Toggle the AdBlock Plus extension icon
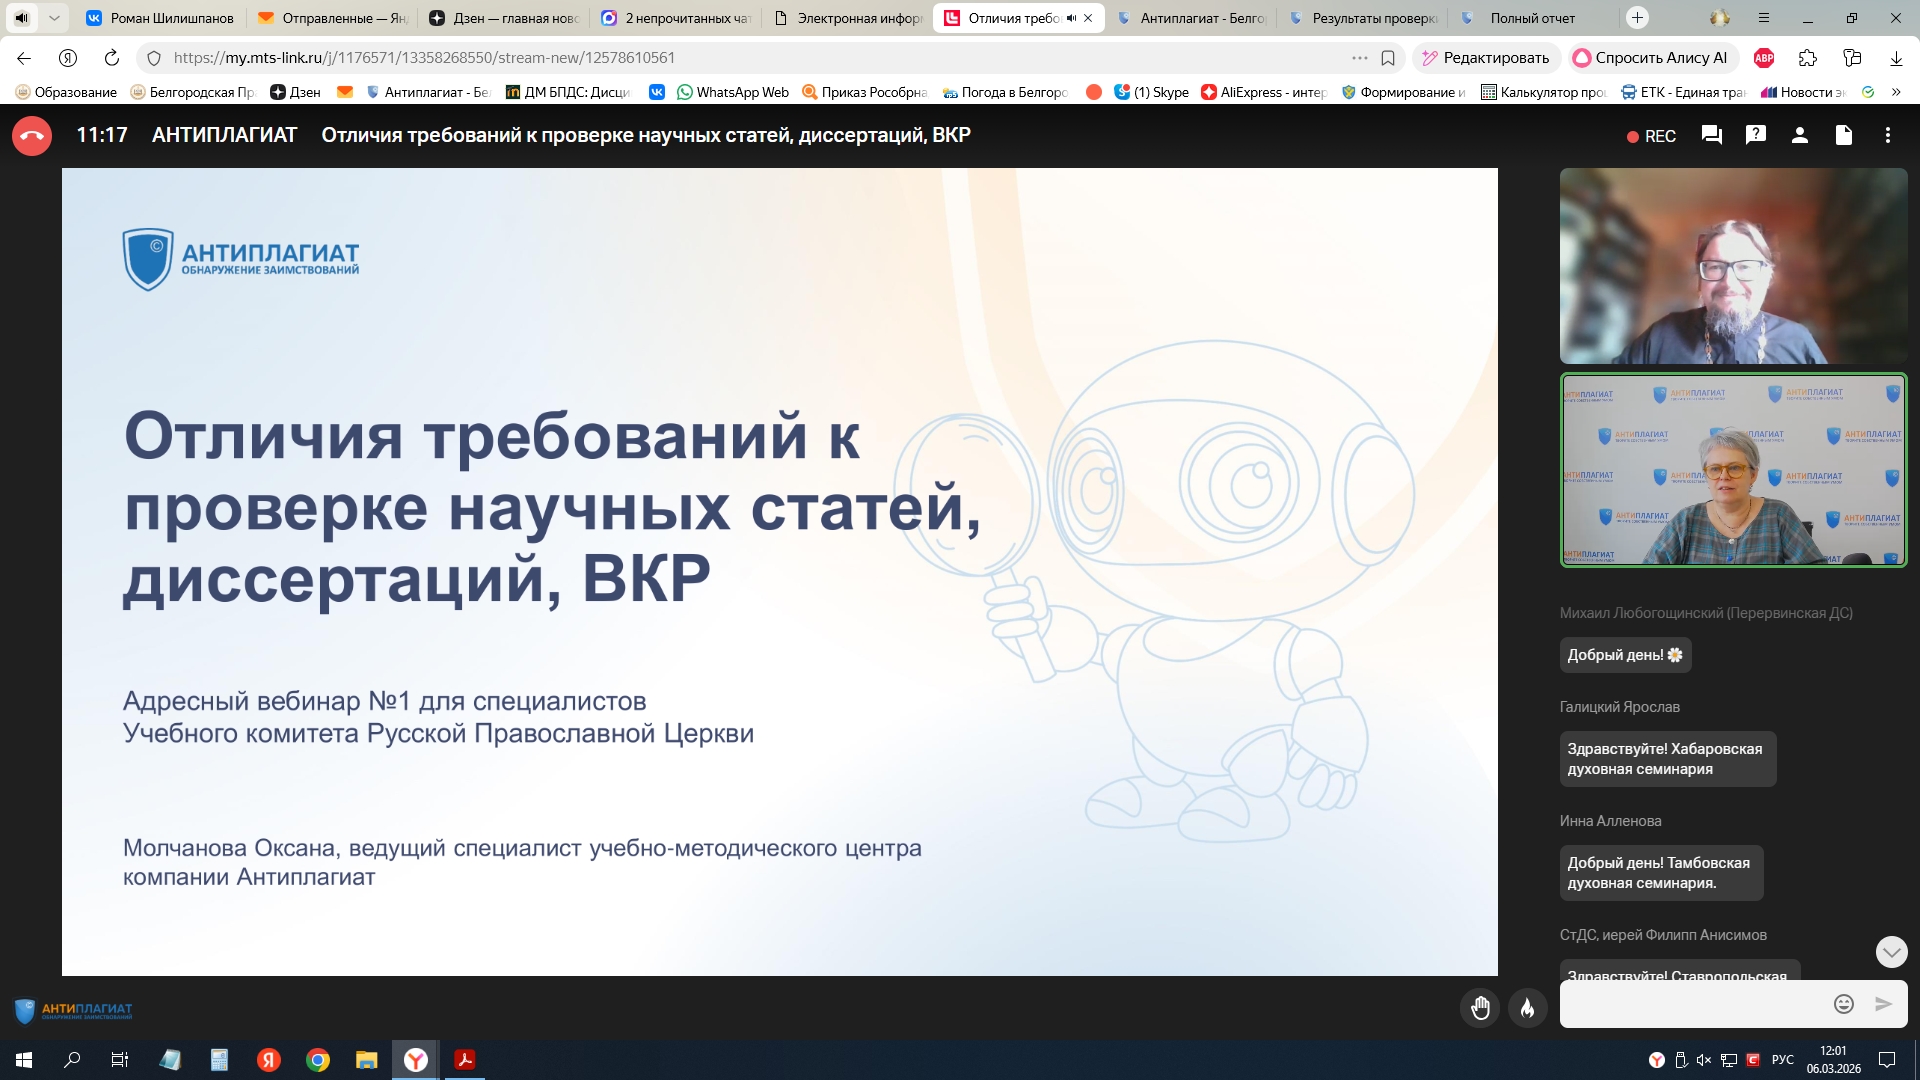1920x1080 pixels. click(1764, 58)
